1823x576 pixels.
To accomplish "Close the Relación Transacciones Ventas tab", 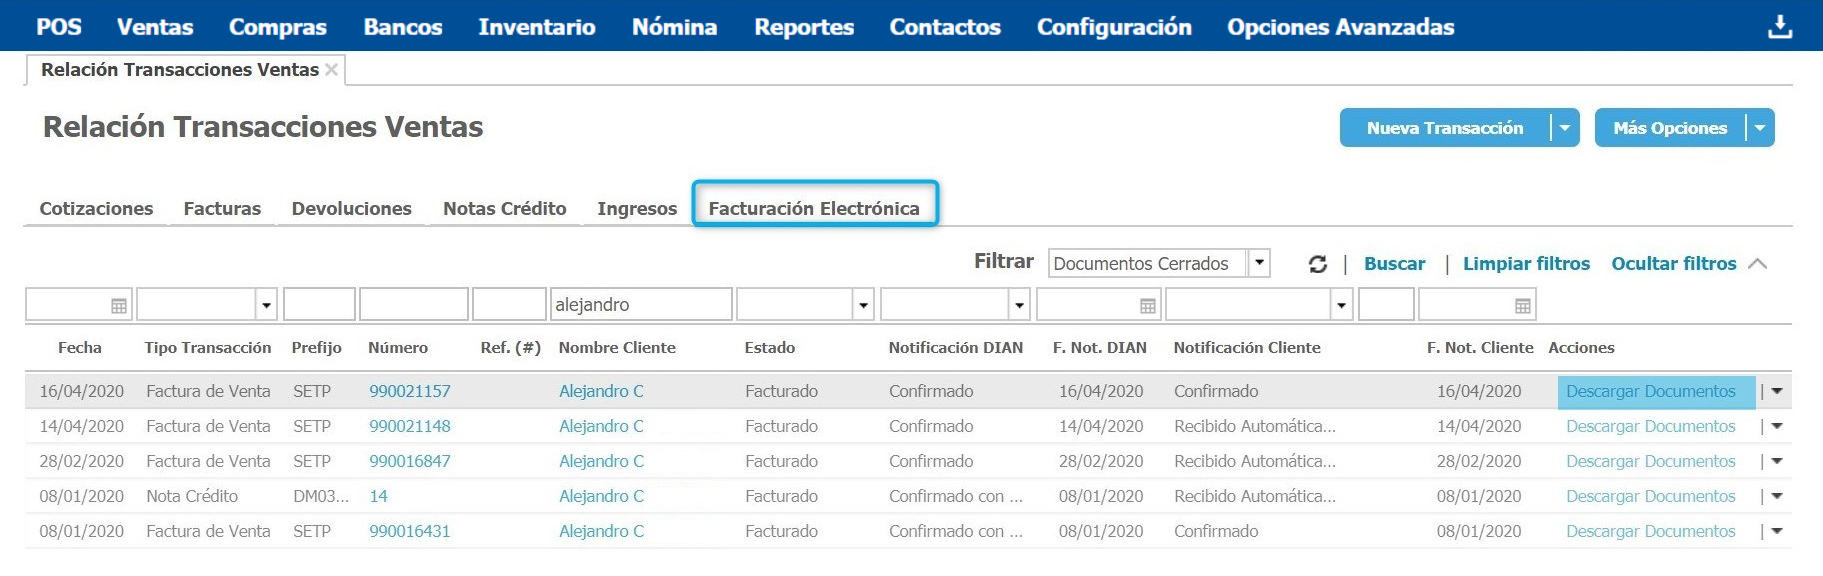I will [x=332, y=70].
